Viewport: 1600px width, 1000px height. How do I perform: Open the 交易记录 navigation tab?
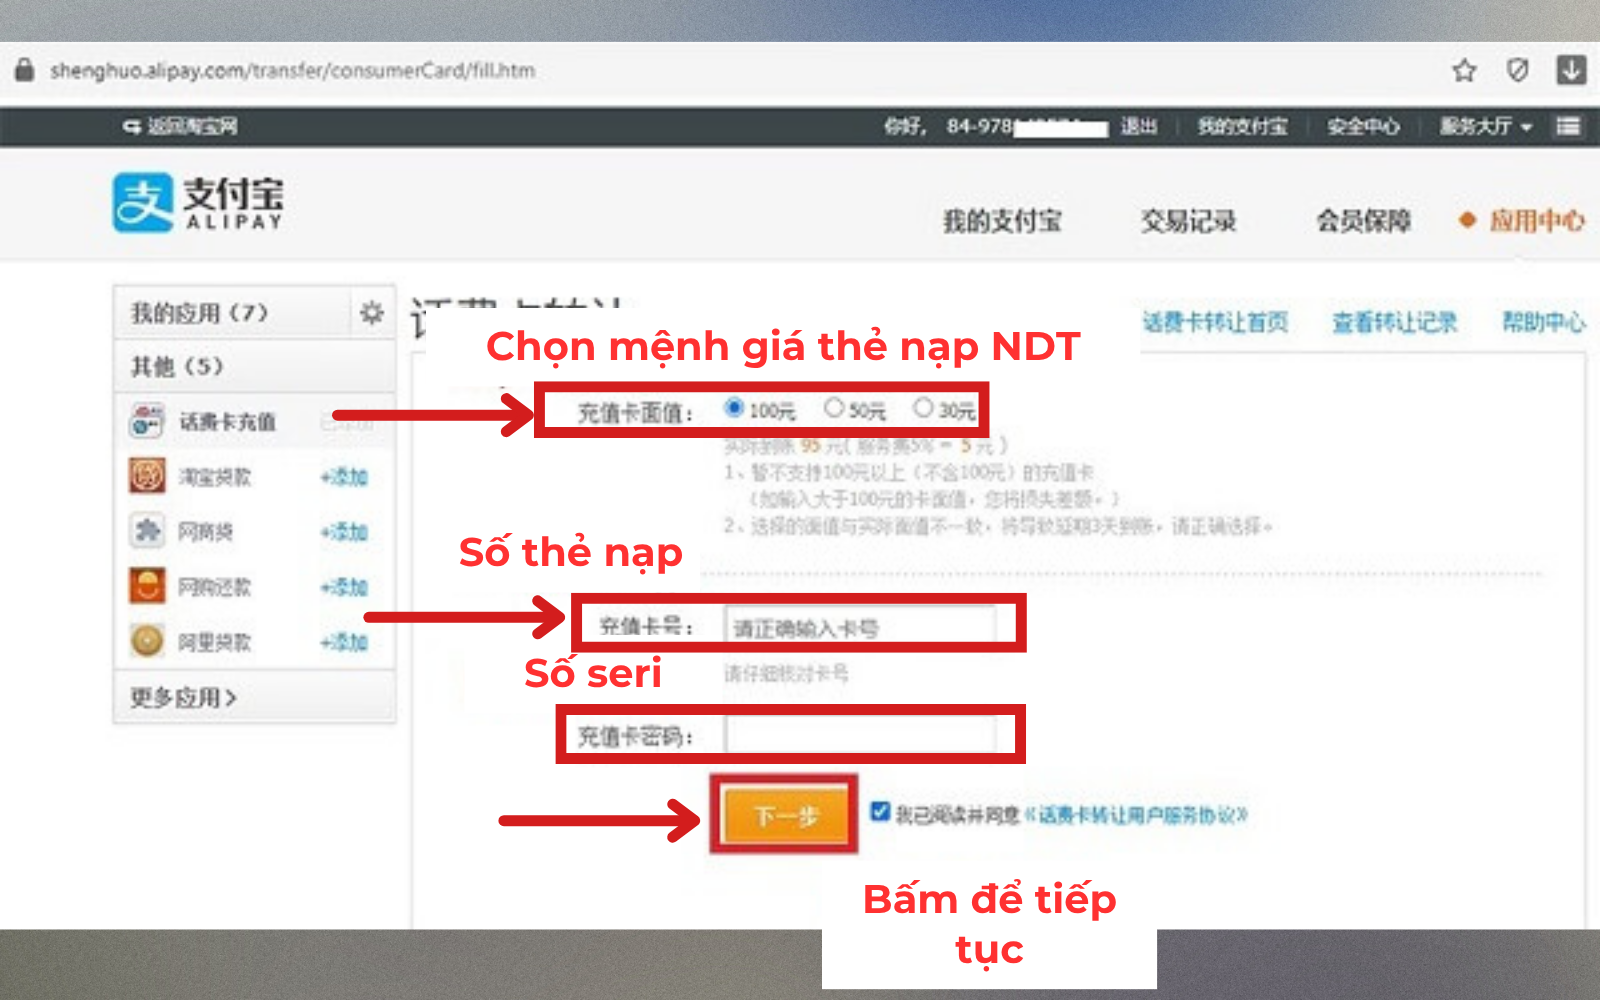pyautogui.click(x=1189, y=221)
